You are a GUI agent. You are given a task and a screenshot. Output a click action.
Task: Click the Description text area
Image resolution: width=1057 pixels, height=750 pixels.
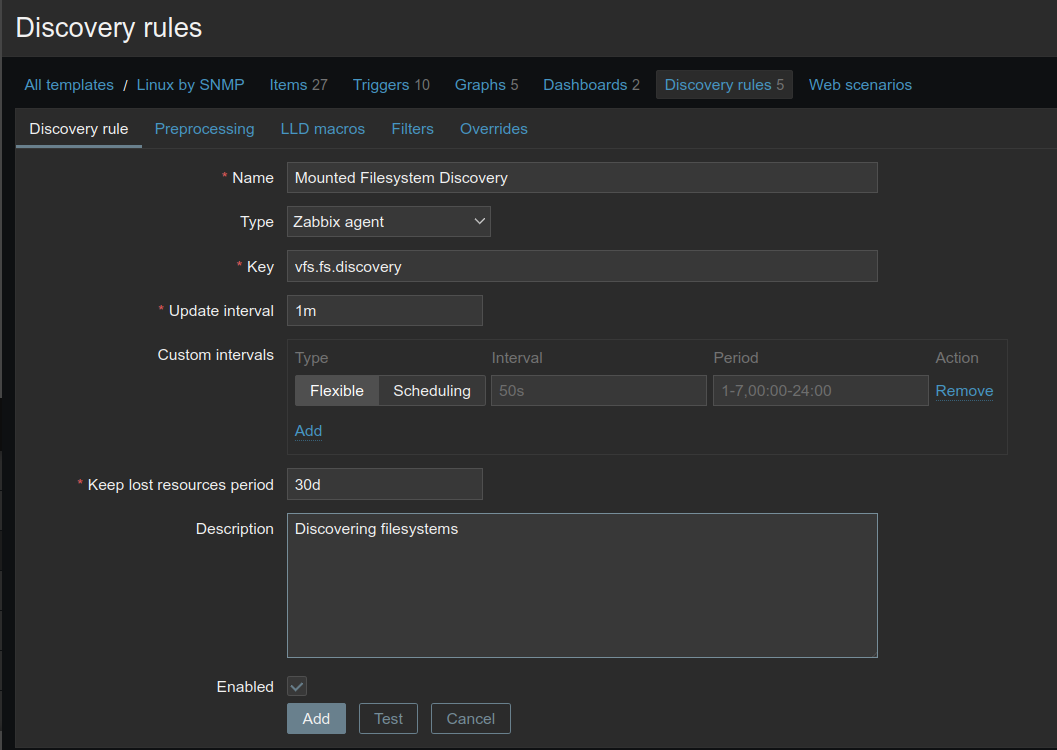pos(582,586)
